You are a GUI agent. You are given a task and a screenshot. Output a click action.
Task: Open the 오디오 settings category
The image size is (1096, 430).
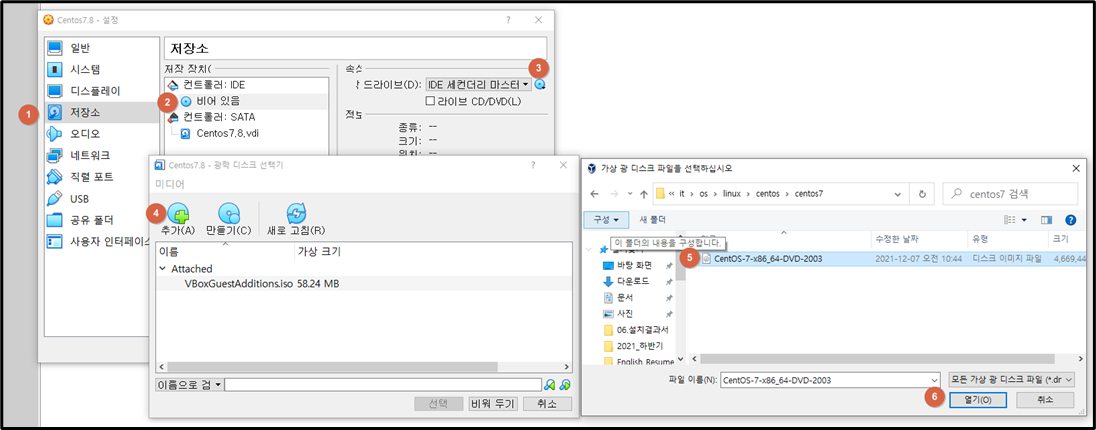click(102, 134)
